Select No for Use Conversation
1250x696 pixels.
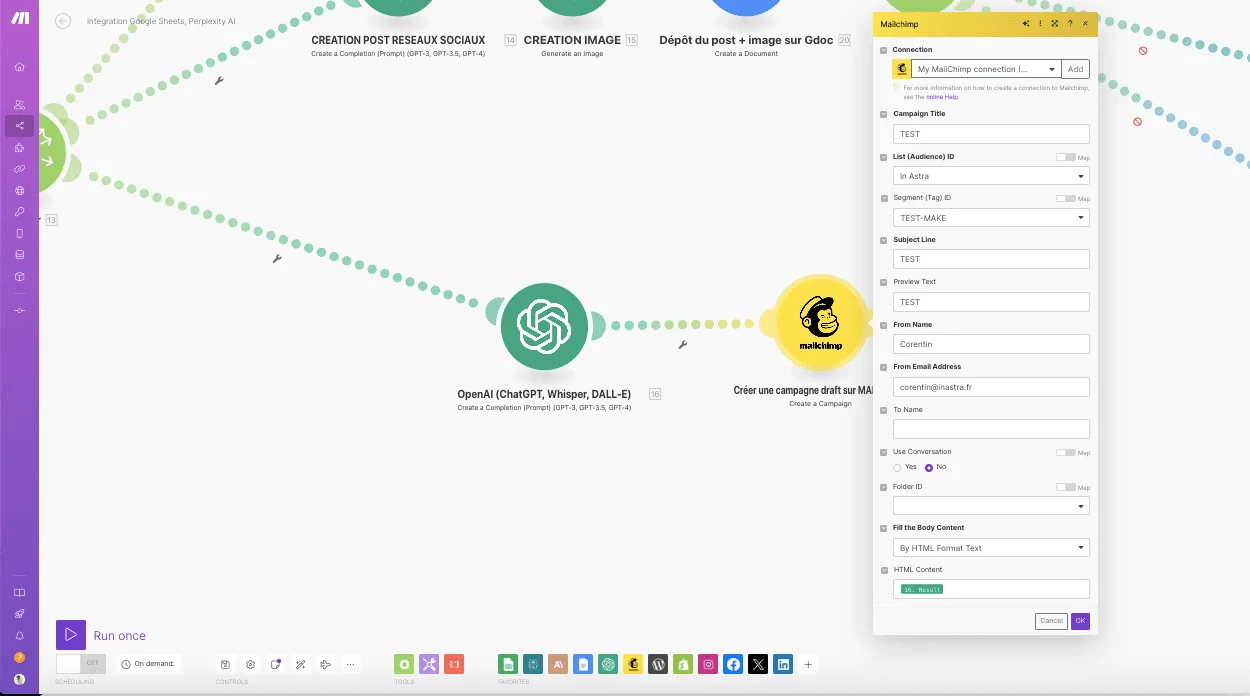tap(929, 467)
